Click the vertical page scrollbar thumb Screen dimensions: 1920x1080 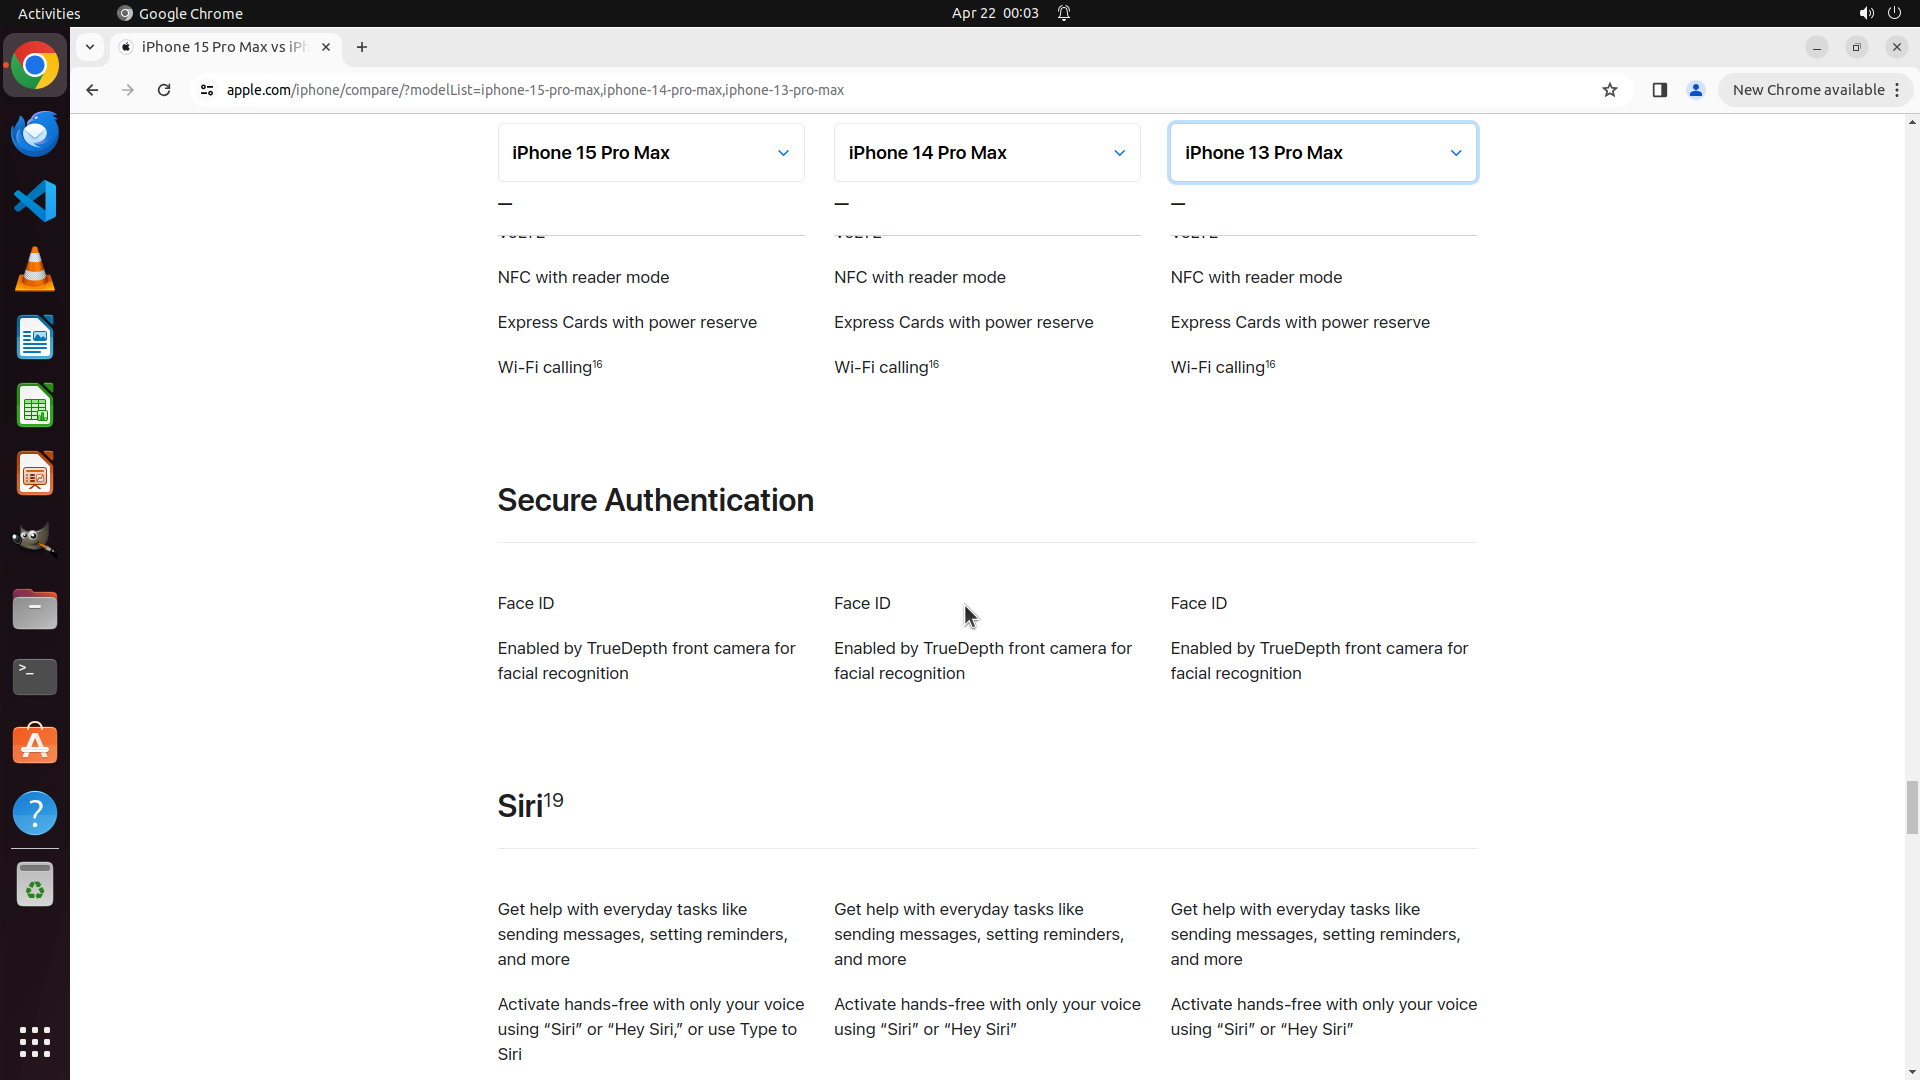(1912, 806)
